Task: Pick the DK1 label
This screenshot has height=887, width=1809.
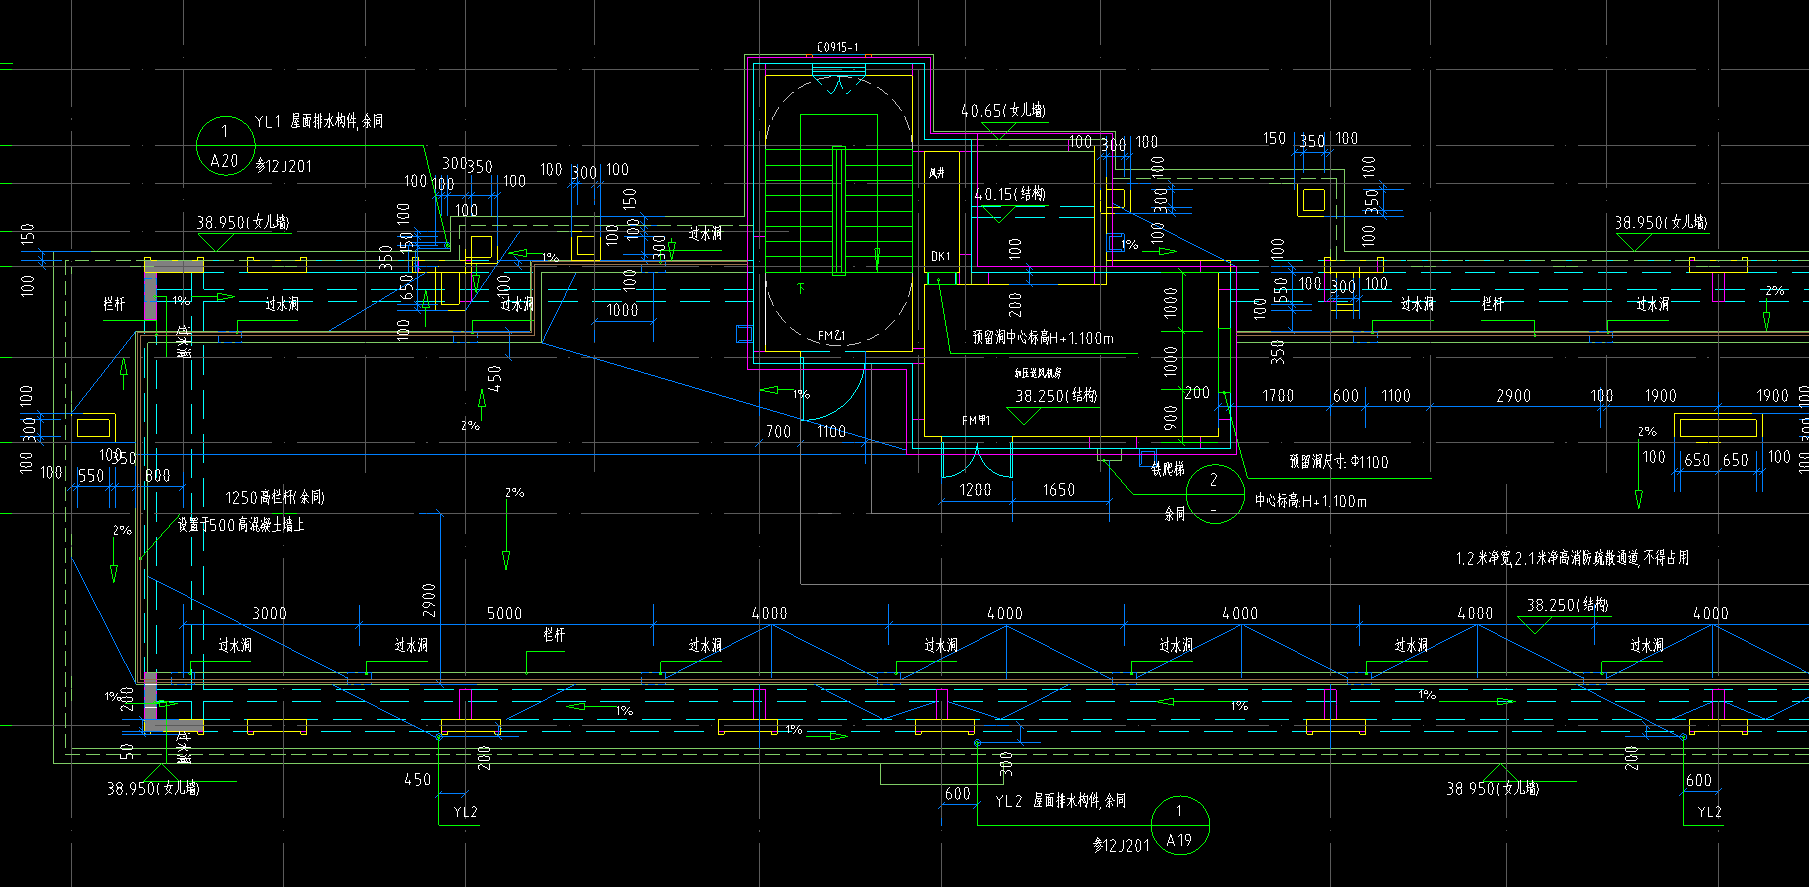Action: [940, 257]
